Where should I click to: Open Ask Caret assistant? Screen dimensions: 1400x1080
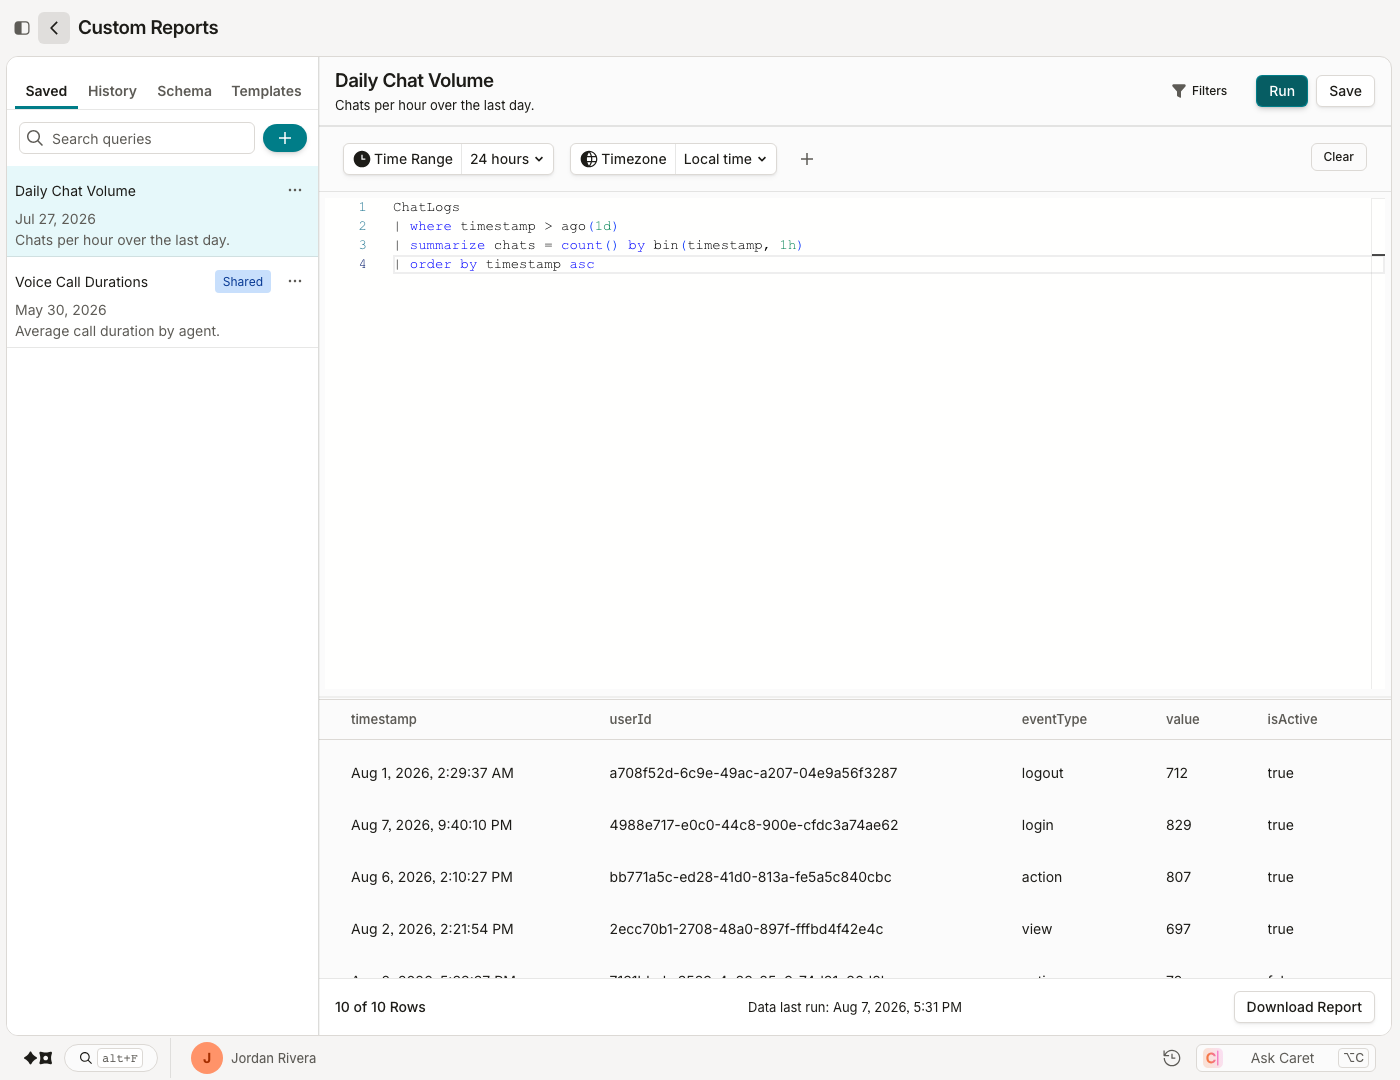1286,1058
